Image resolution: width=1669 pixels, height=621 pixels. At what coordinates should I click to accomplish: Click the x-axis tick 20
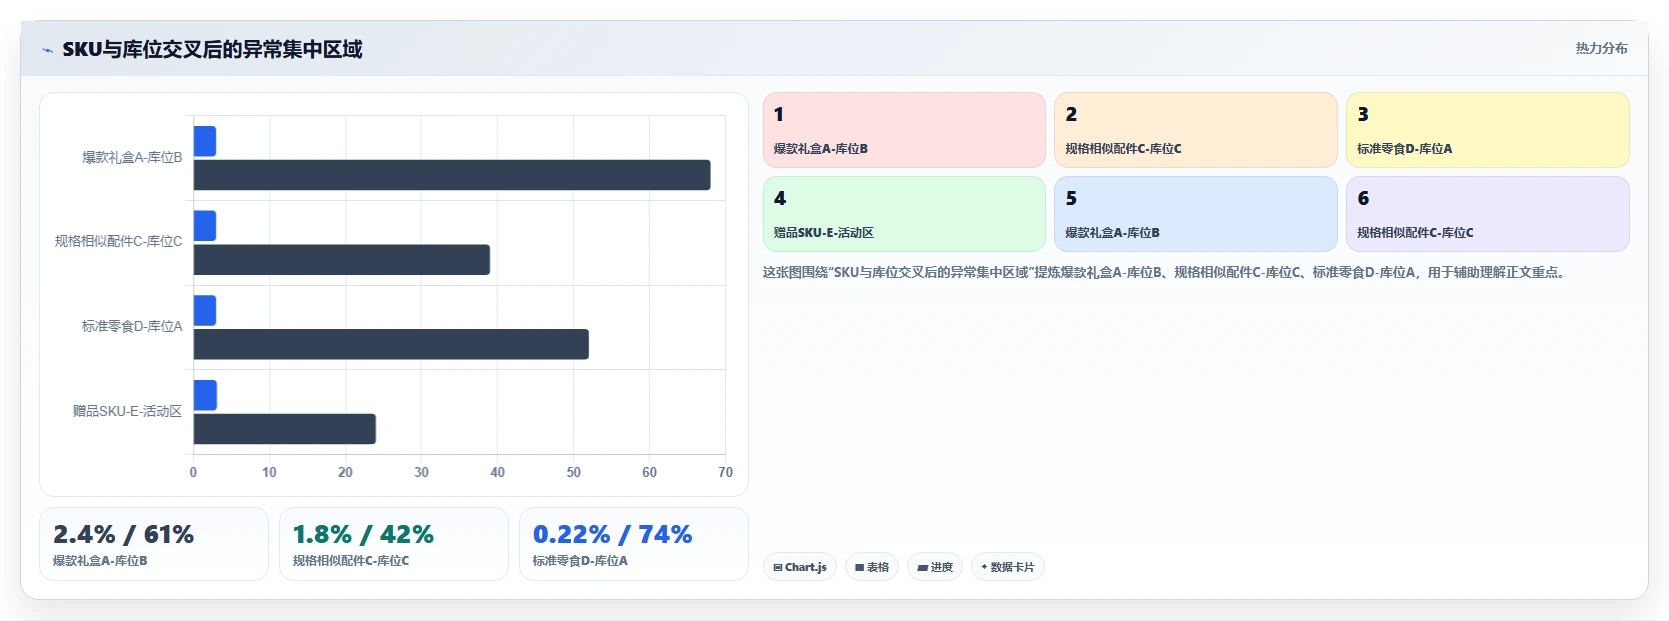(345, 472)
